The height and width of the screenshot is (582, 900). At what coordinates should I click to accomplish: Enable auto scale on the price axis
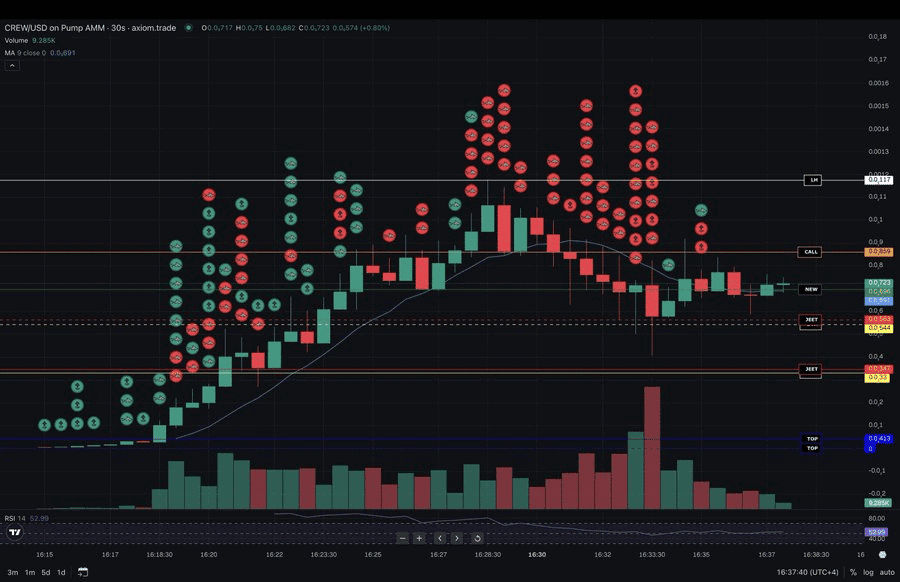(887, 572)
